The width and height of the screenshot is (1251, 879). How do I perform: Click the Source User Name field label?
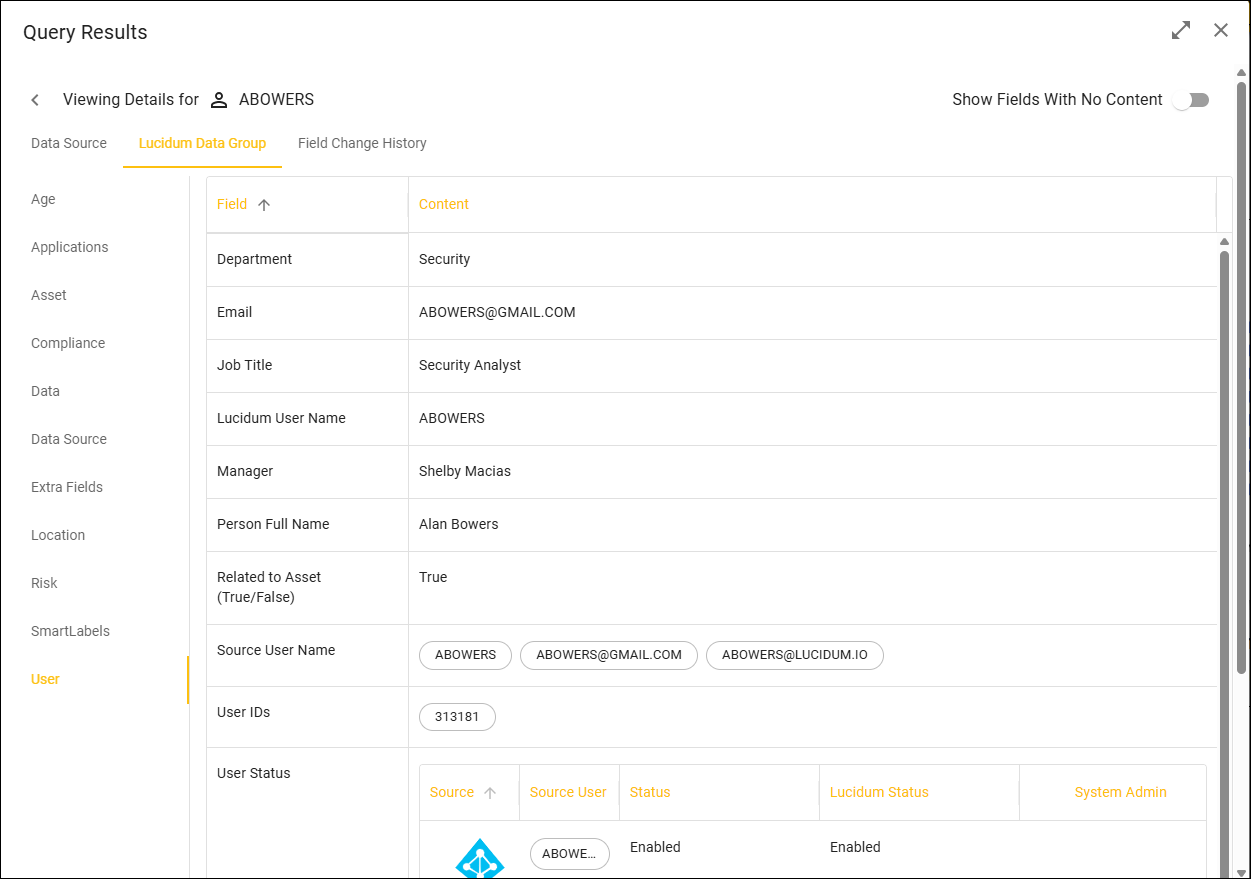pos(276,650)
